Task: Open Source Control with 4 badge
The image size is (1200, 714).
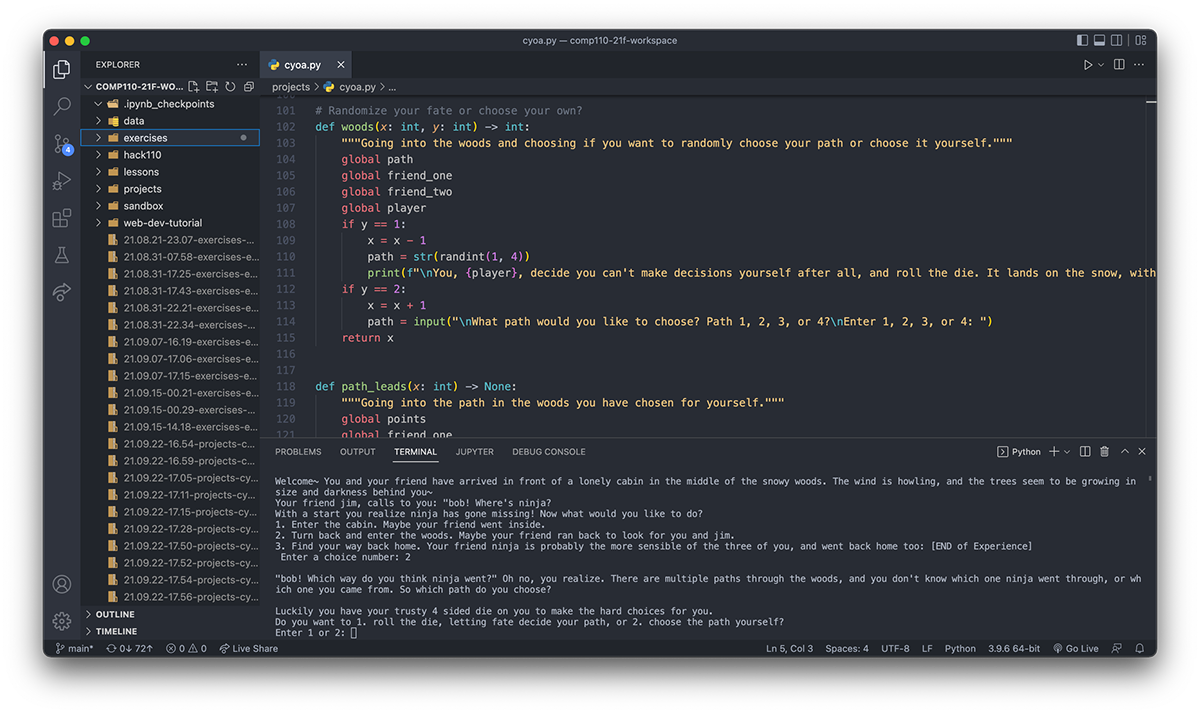Action: coord(62,145)
